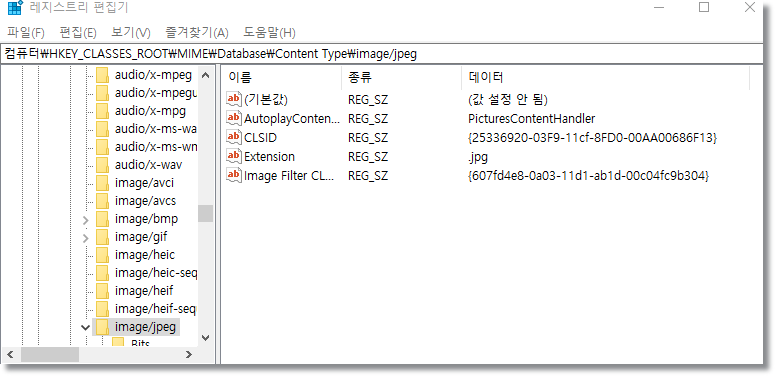Select the image/jpeg key label
Viewport: 775px width, 376px height.
point(145,327)
